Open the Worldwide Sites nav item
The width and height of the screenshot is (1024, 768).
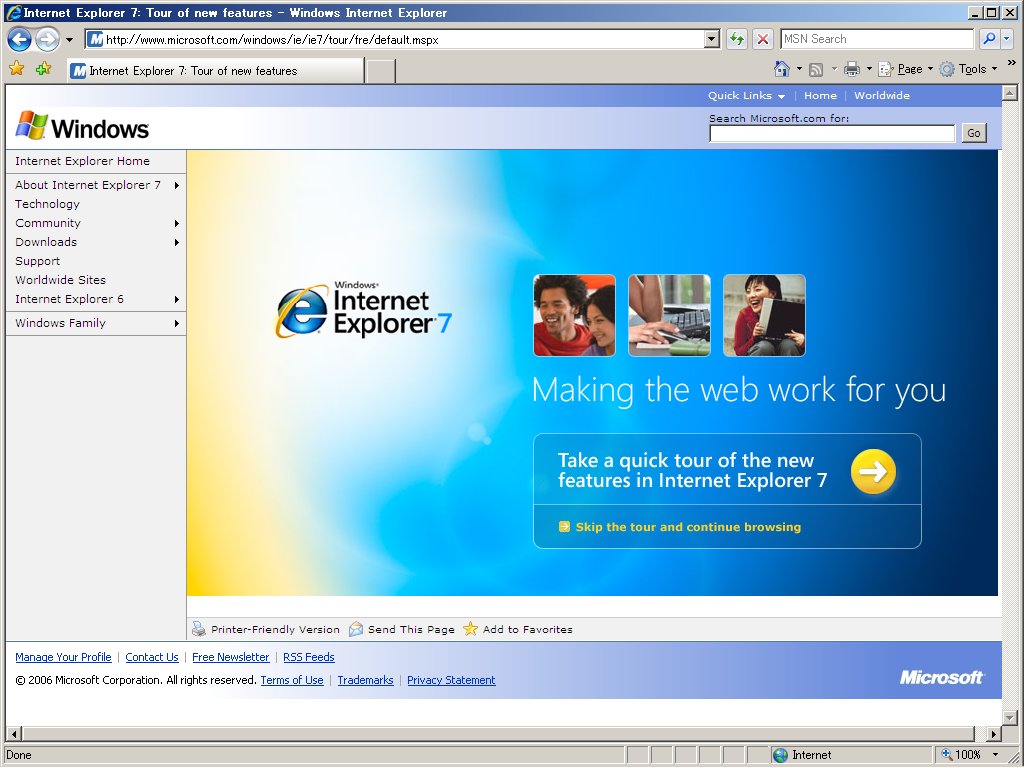[60, 280]
